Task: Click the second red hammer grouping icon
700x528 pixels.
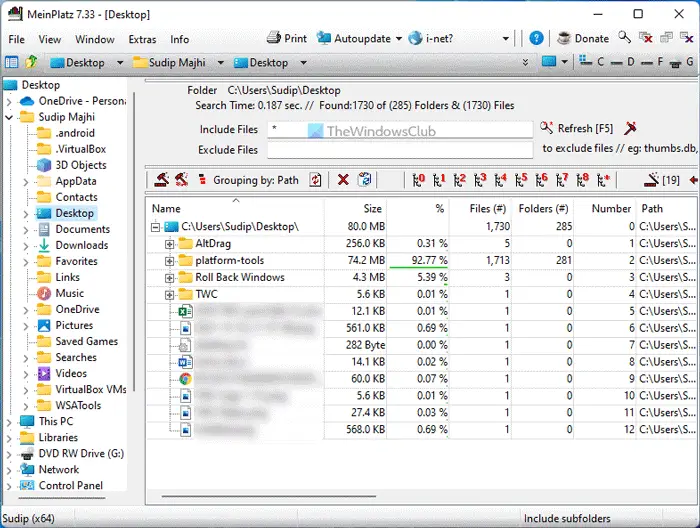Action: click(x=181, y=180)
